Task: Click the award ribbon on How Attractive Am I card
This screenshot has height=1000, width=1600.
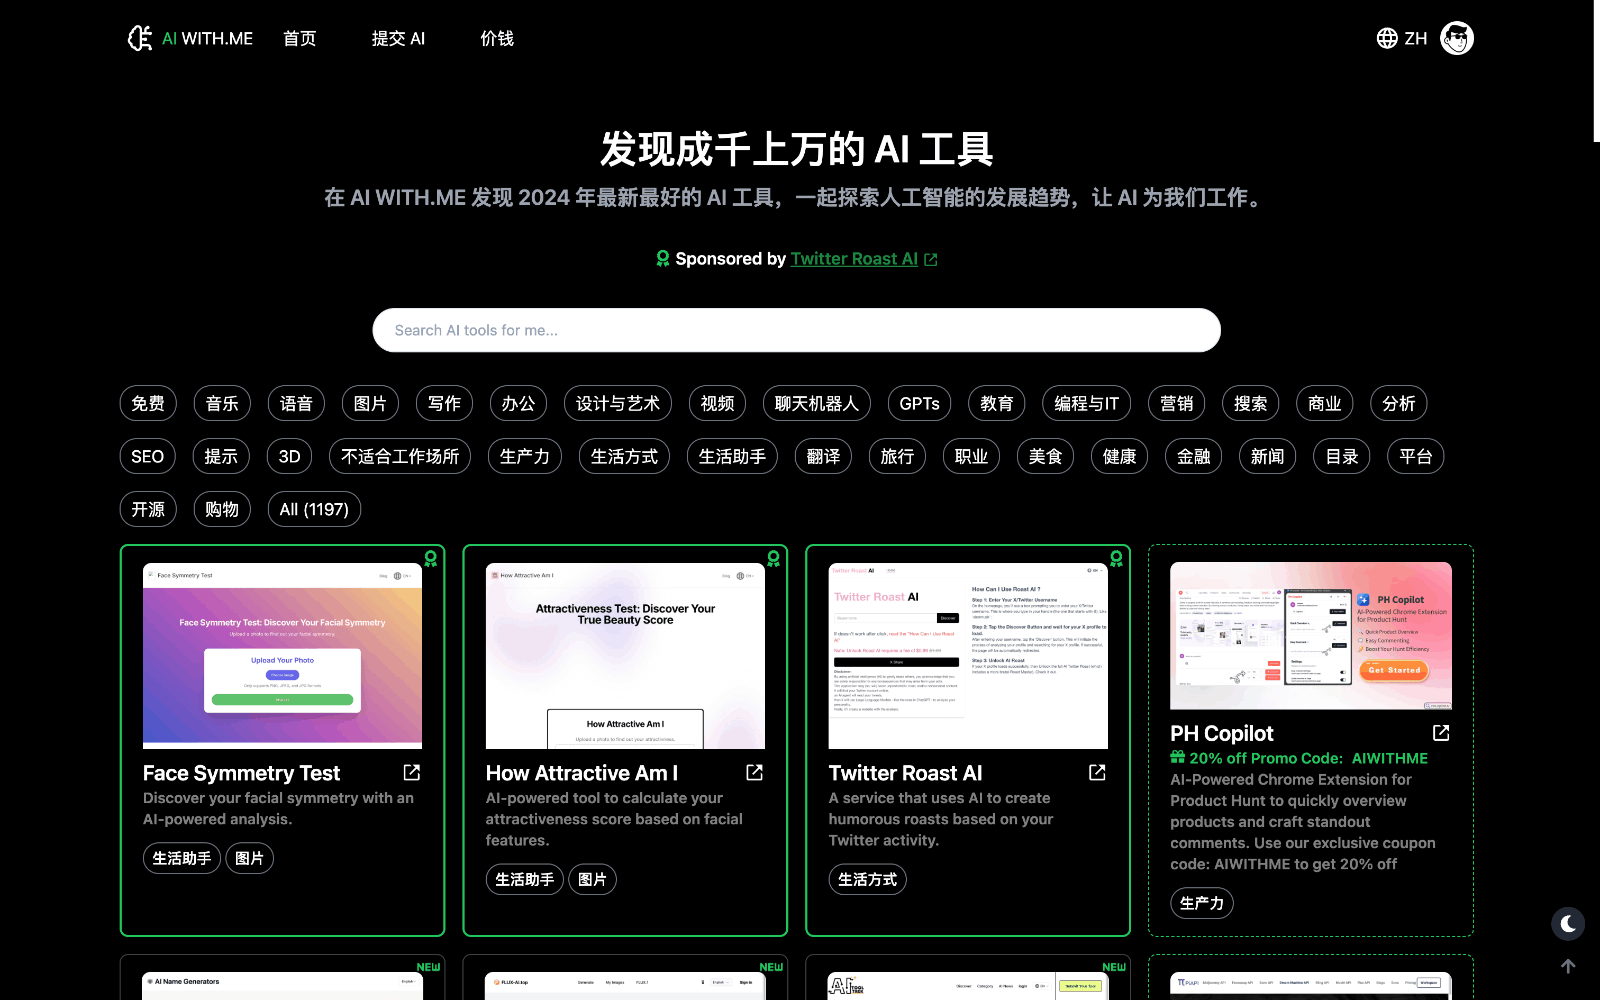Action: [x=772, y=560]
